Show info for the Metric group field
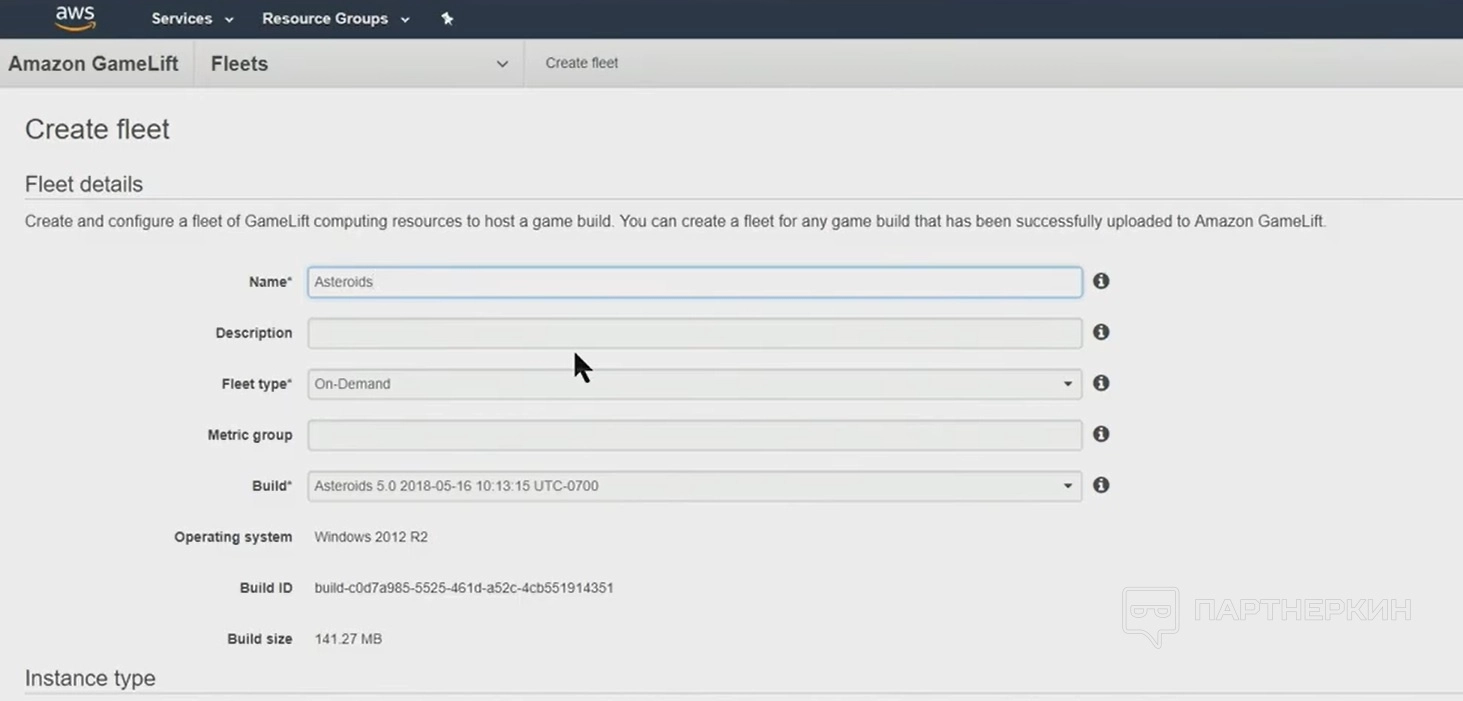The width and height of the screenshot is (1463, 701). tap(1101, 434)
